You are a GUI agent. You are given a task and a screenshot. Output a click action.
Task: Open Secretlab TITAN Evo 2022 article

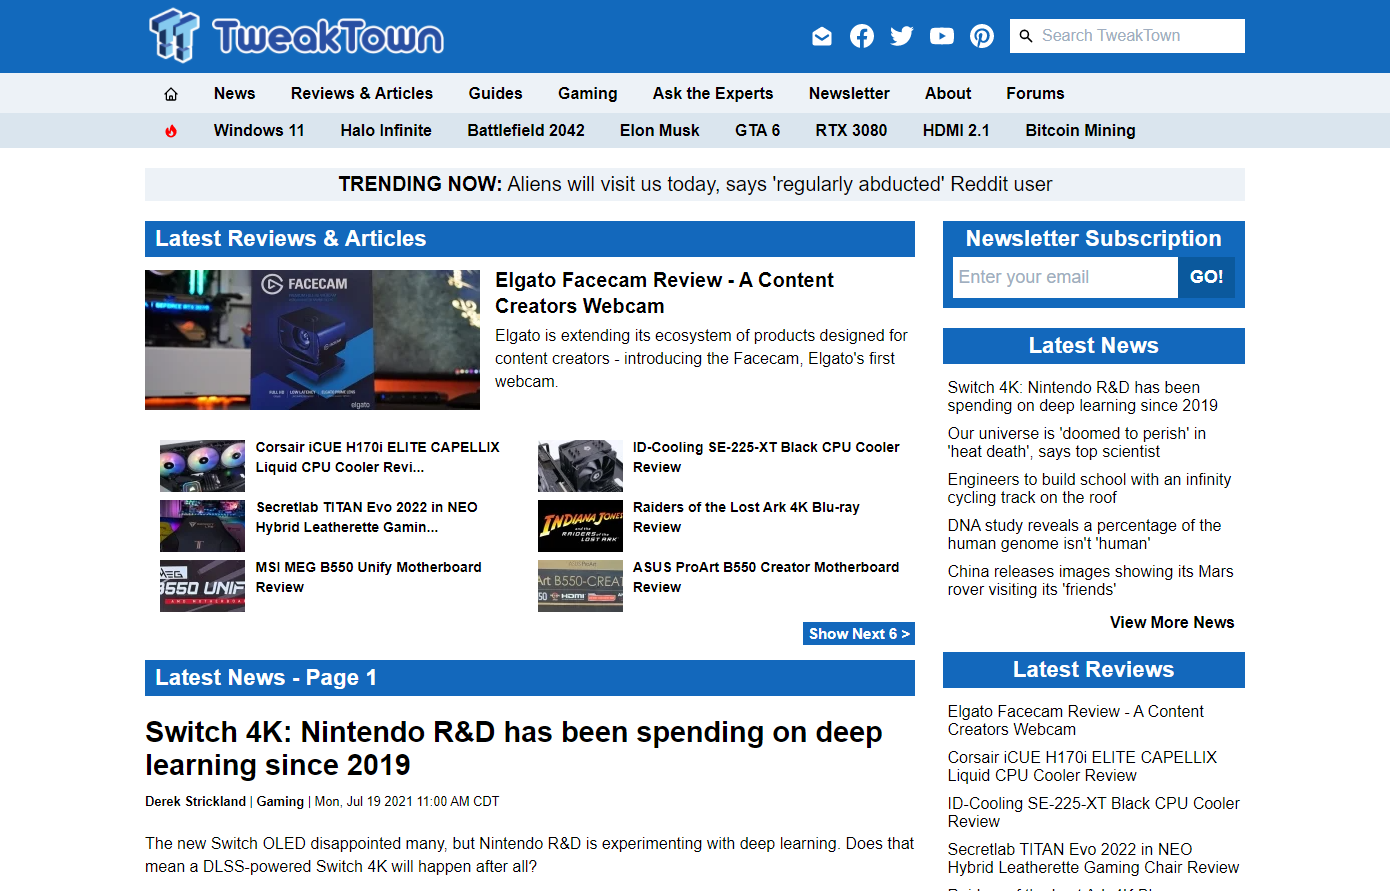tap(366, 517)
